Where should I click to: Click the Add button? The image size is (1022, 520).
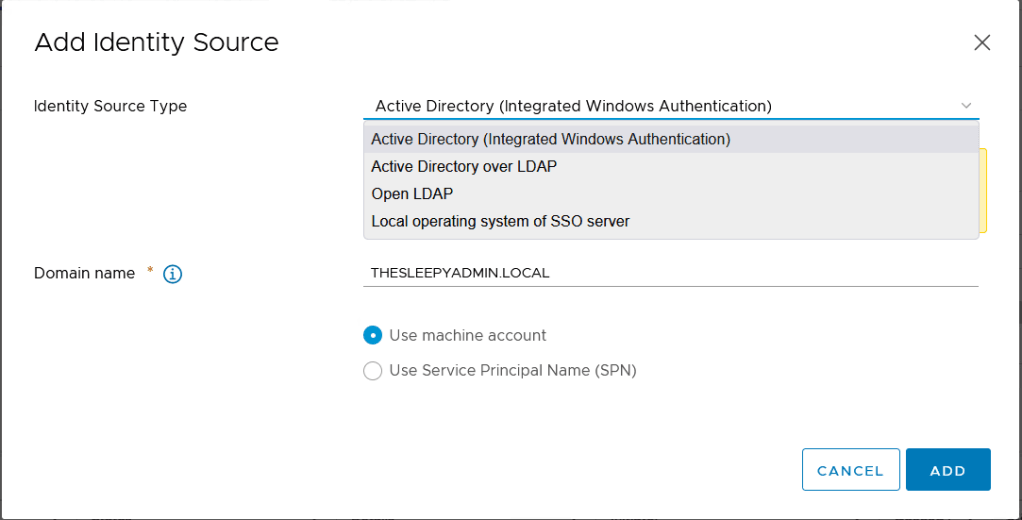[x=947, y=470]
